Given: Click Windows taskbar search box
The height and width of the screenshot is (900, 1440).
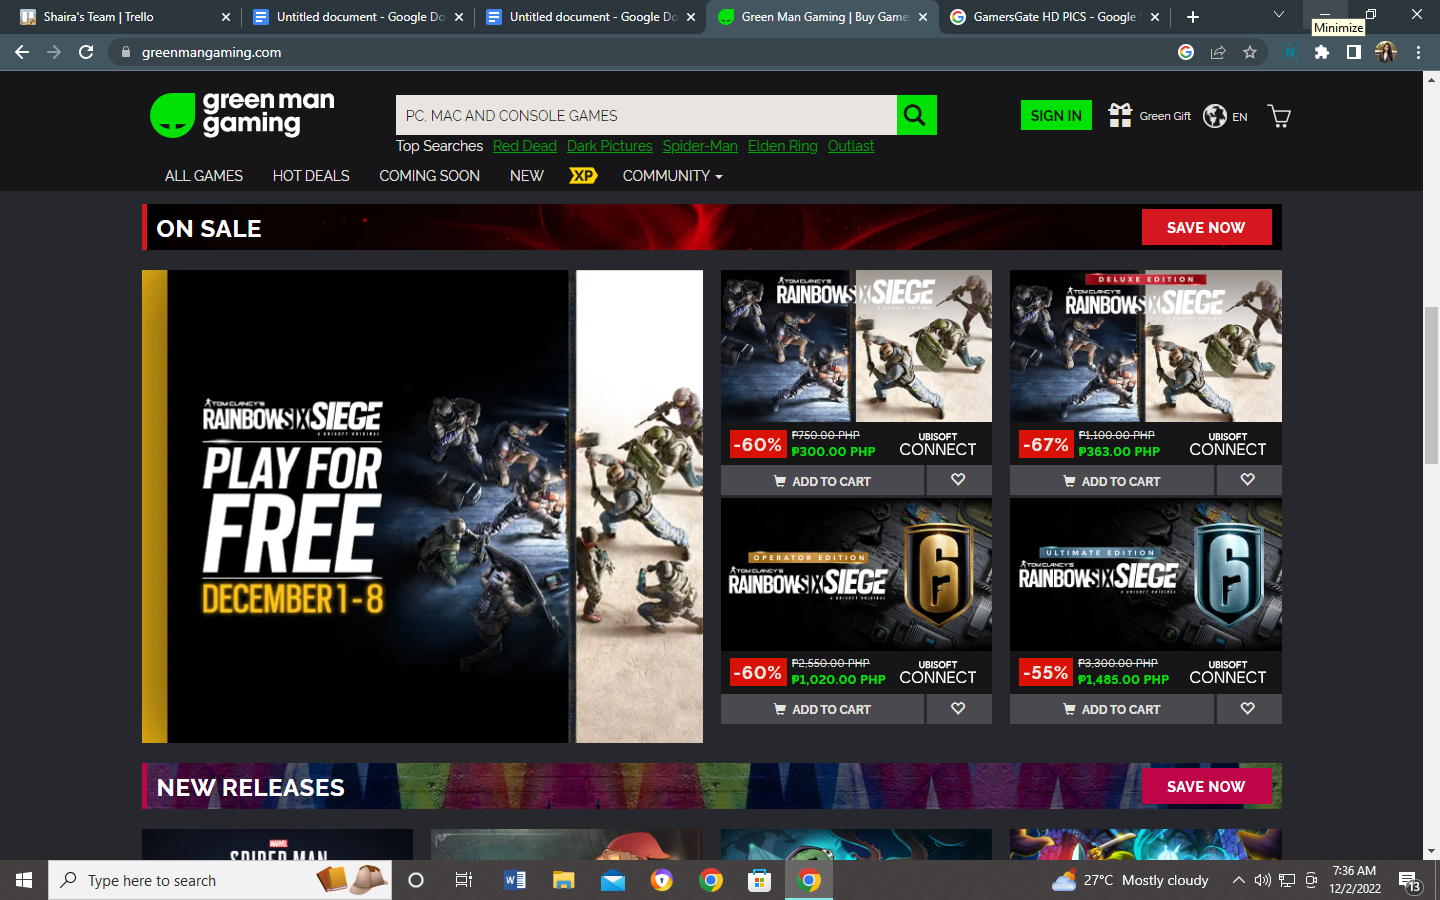Looking at the screenshot, I should click(220, 880).
